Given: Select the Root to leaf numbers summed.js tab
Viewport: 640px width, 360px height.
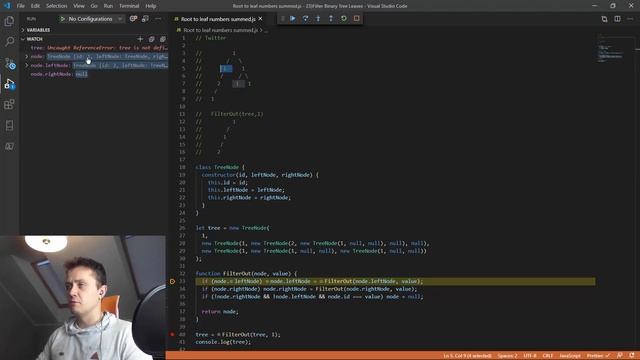Looking at the screenshot, I should coord(218,19).
